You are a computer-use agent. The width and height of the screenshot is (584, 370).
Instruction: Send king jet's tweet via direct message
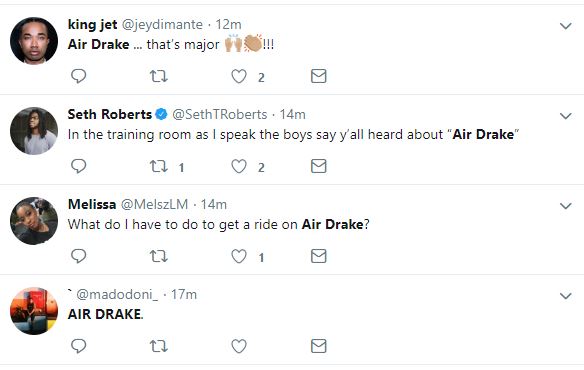click(319, 76)
